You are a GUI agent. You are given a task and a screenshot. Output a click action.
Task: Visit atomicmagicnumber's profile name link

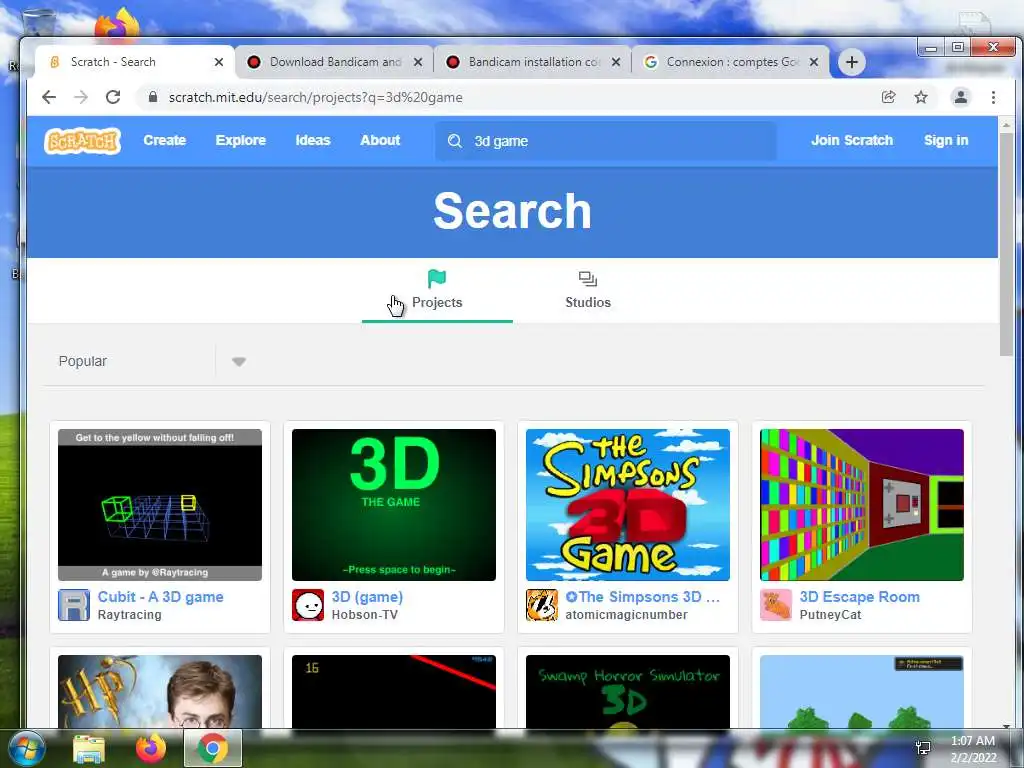click(x=626, y=615)
